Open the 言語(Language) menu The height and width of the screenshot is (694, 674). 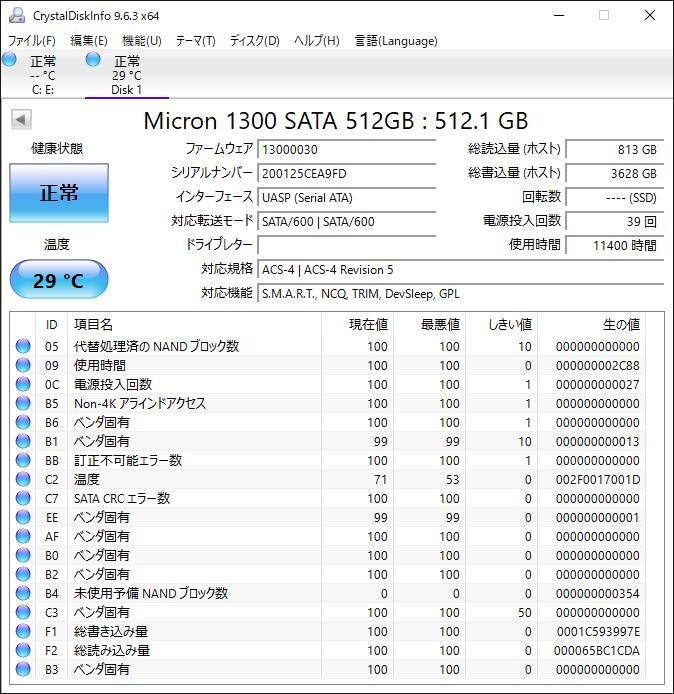coord(396,41)
